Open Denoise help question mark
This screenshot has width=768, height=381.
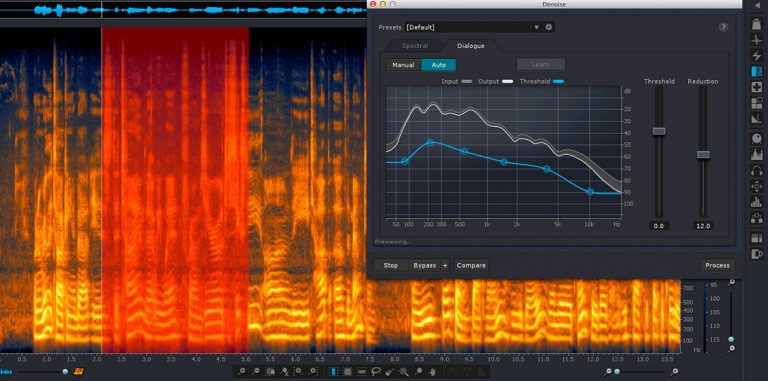[x=723, y=27]
